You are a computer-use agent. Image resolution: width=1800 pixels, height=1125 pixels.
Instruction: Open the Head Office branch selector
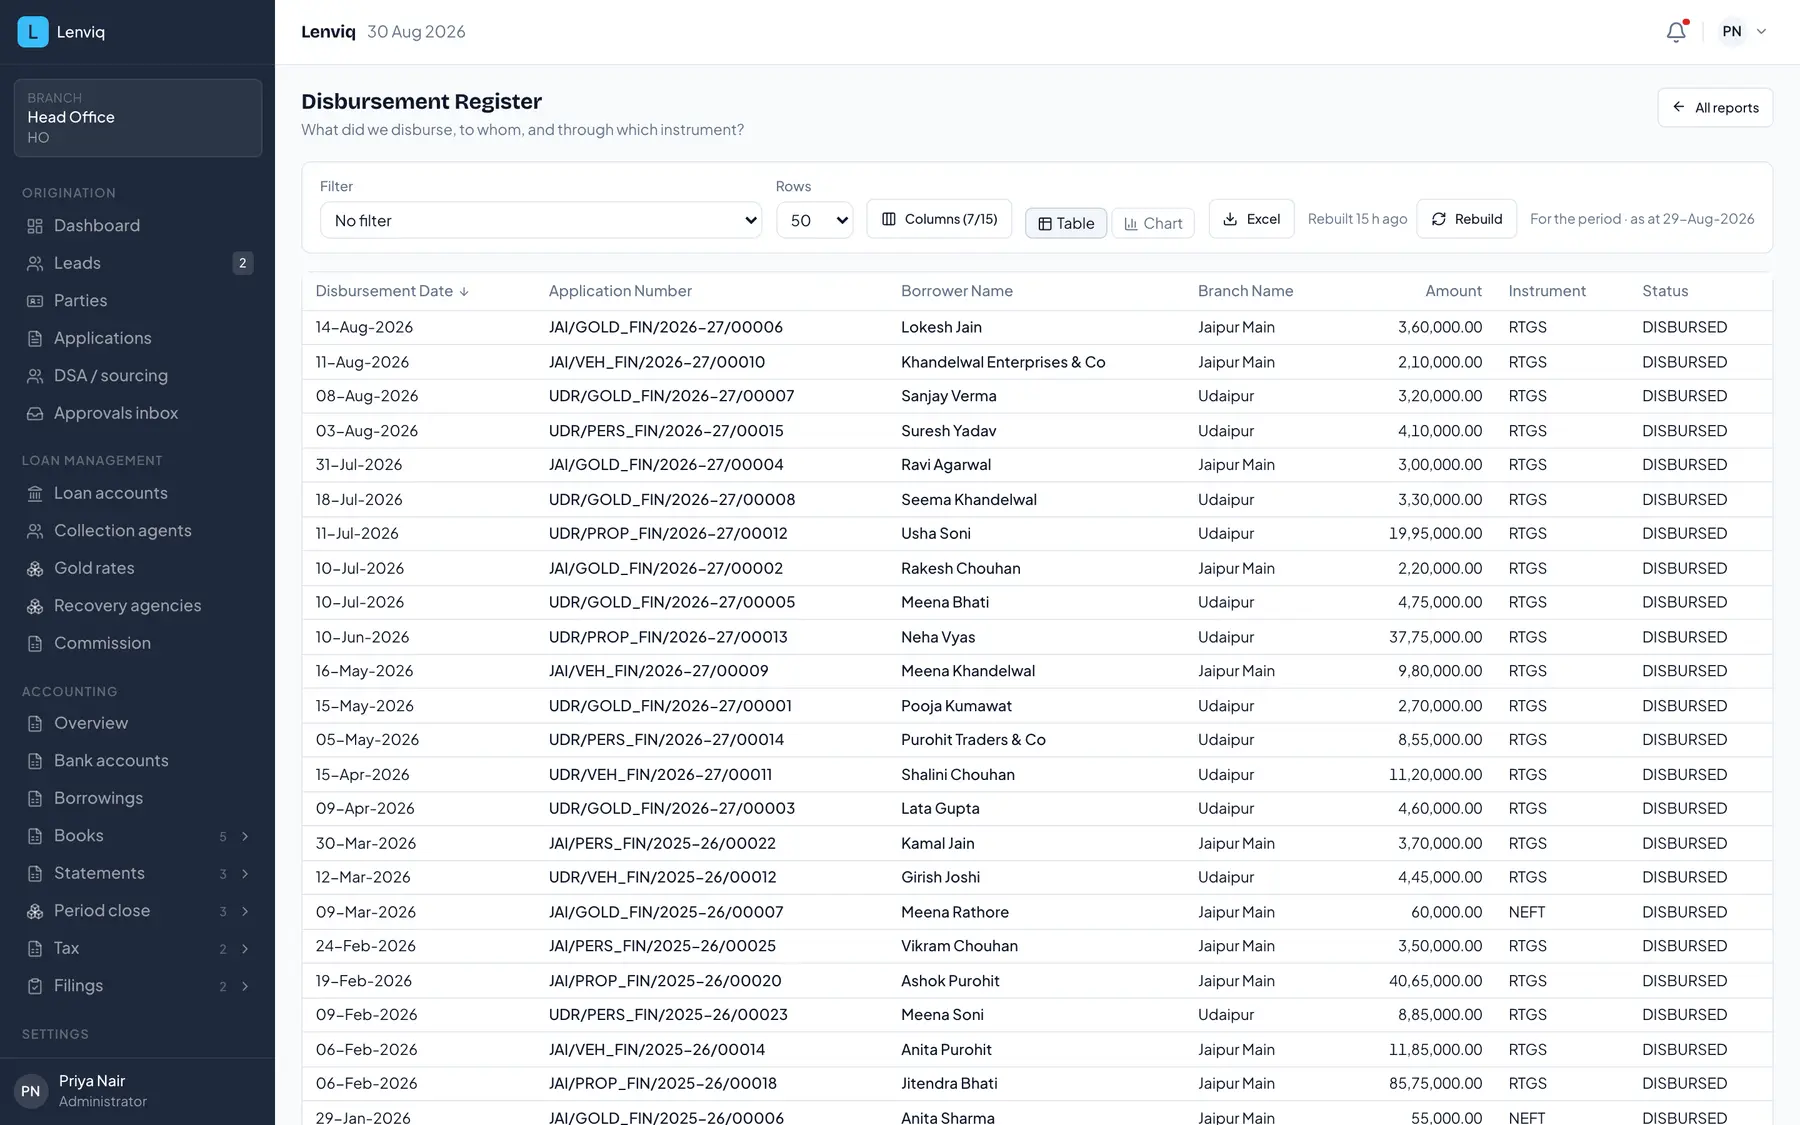tap(138, 118)
